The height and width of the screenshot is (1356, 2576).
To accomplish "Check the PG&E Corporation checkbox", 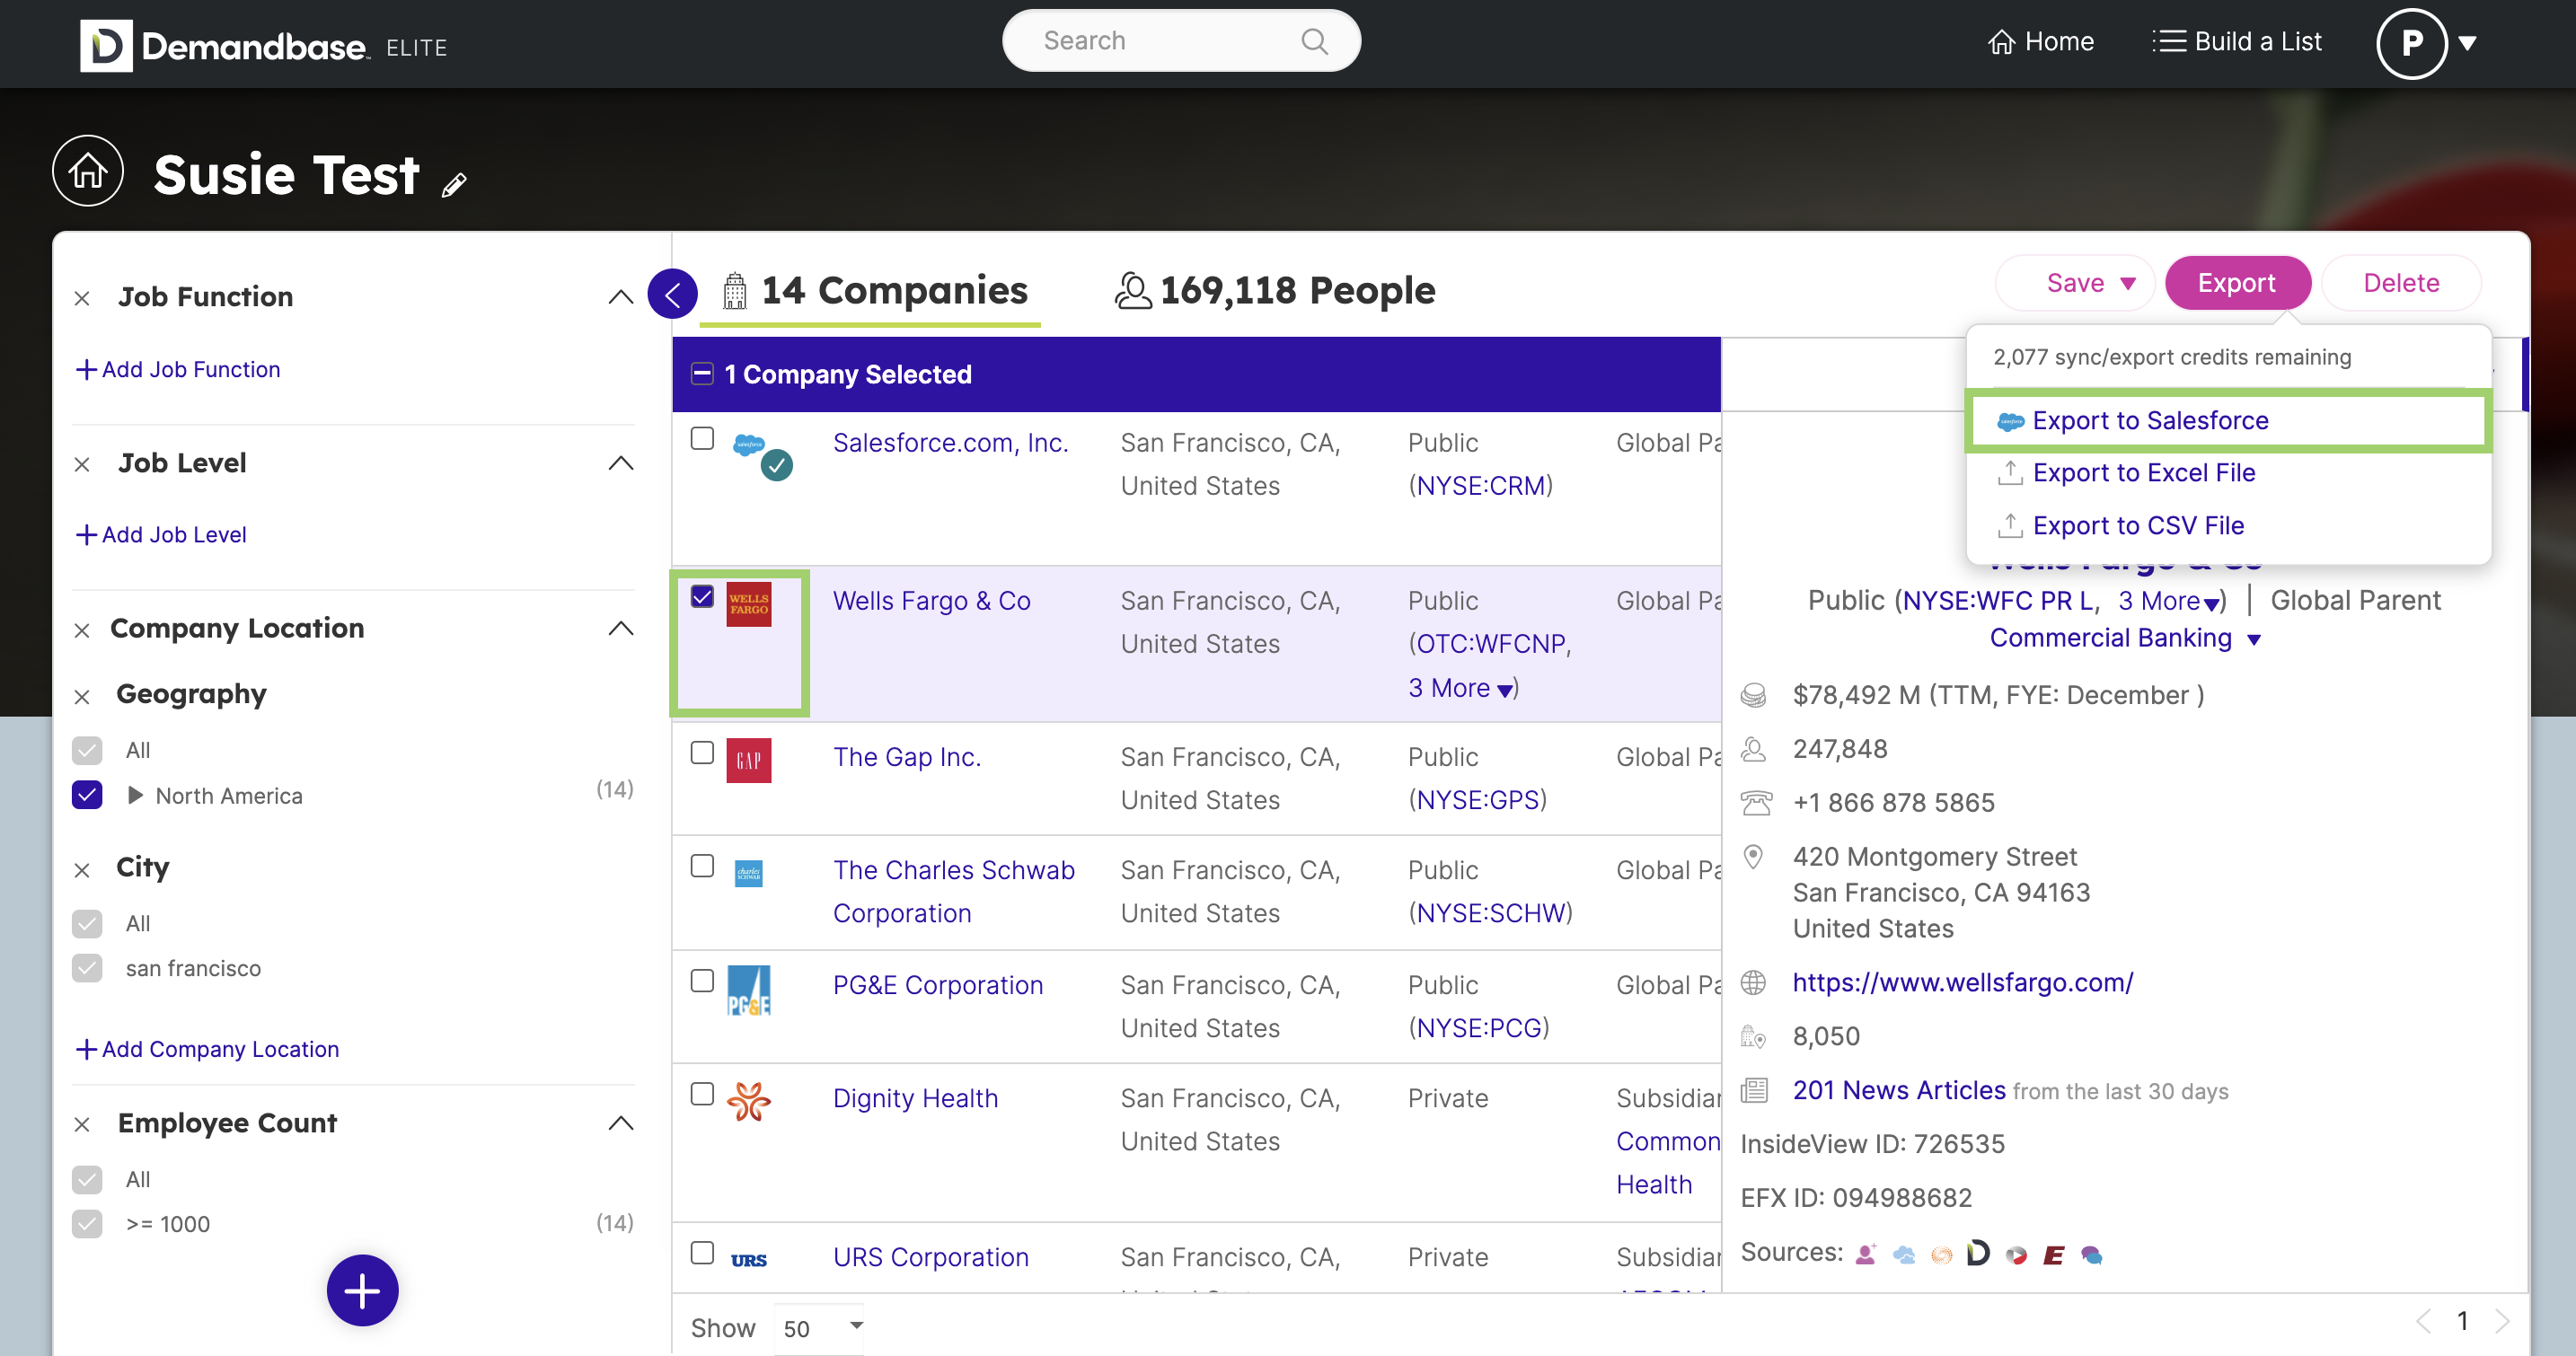I will 702,981.
